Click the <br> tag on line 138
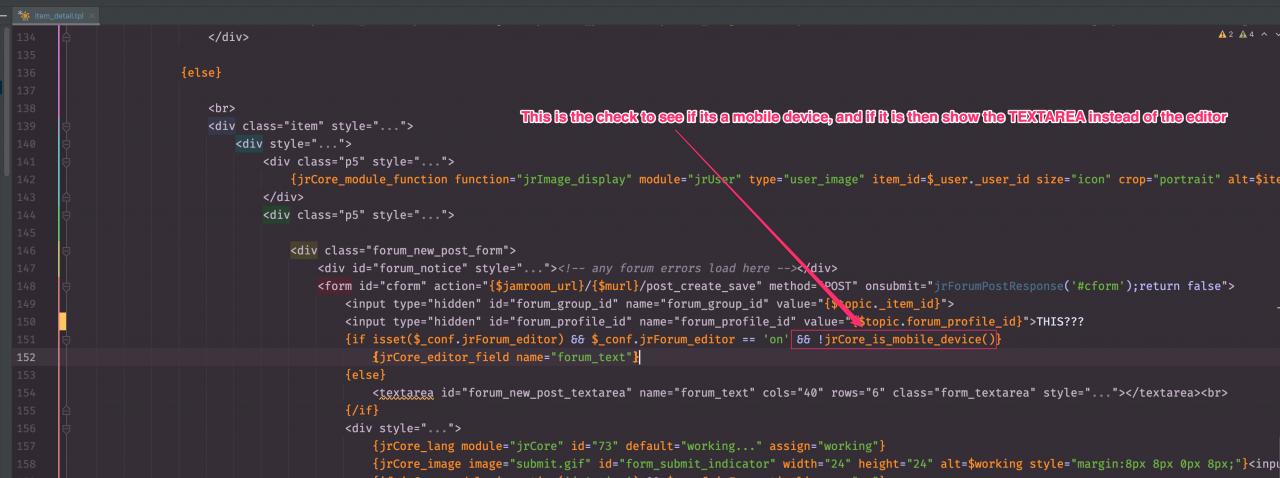 [222, 109]
